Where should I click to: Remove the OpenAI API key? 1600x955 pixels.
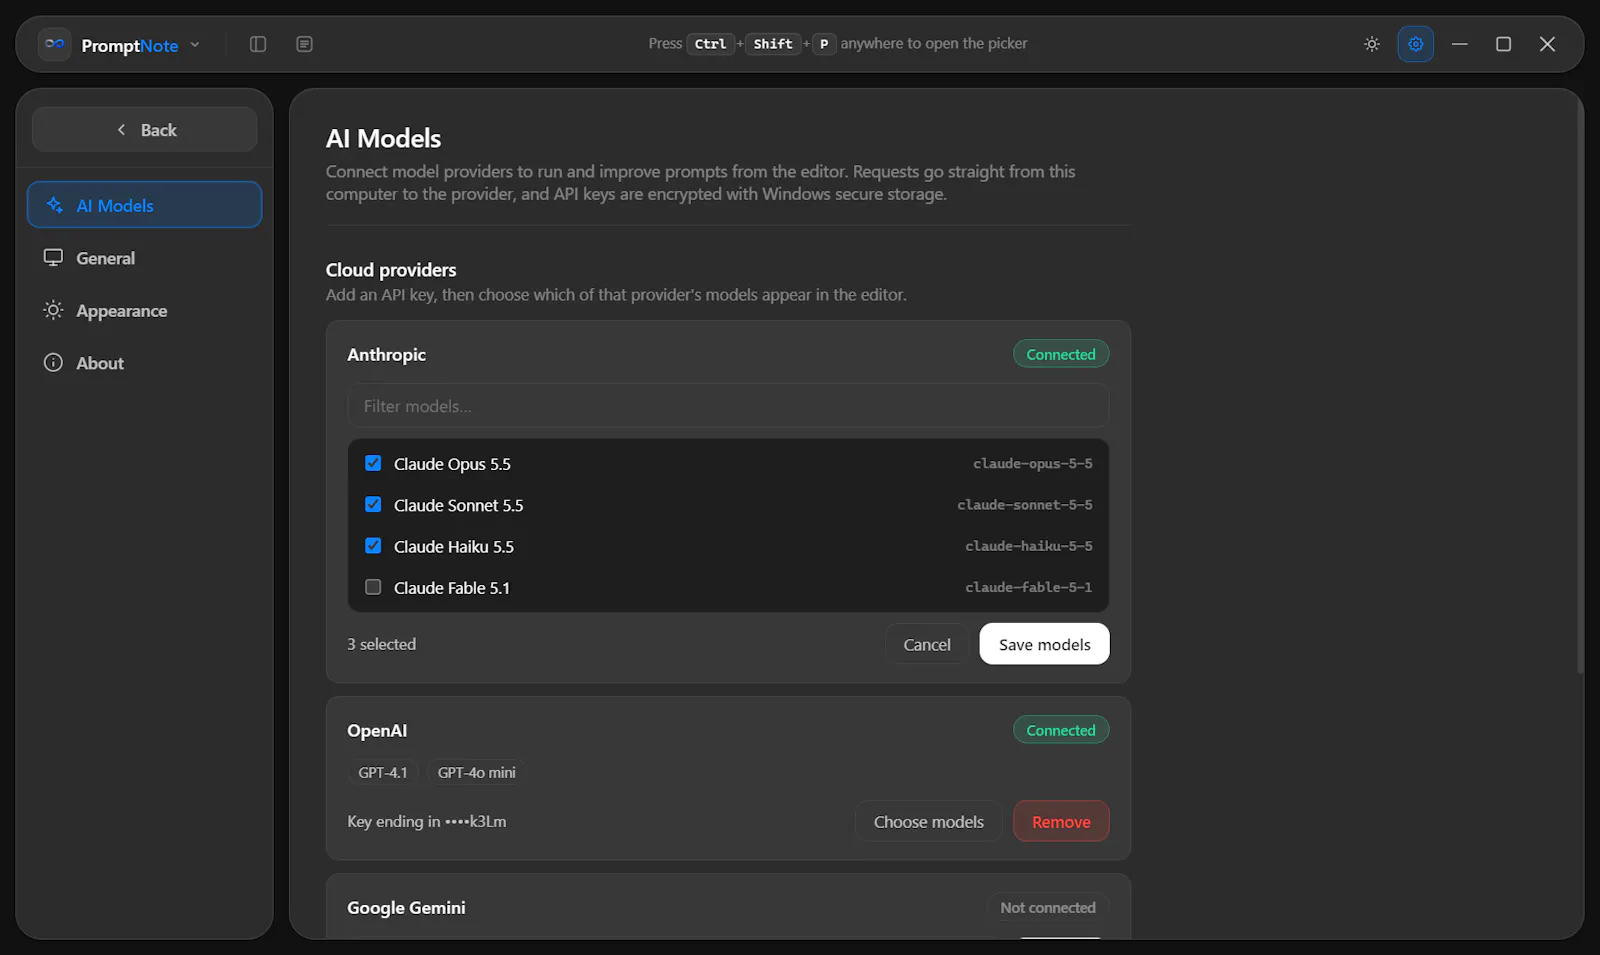click(1061, 822)
